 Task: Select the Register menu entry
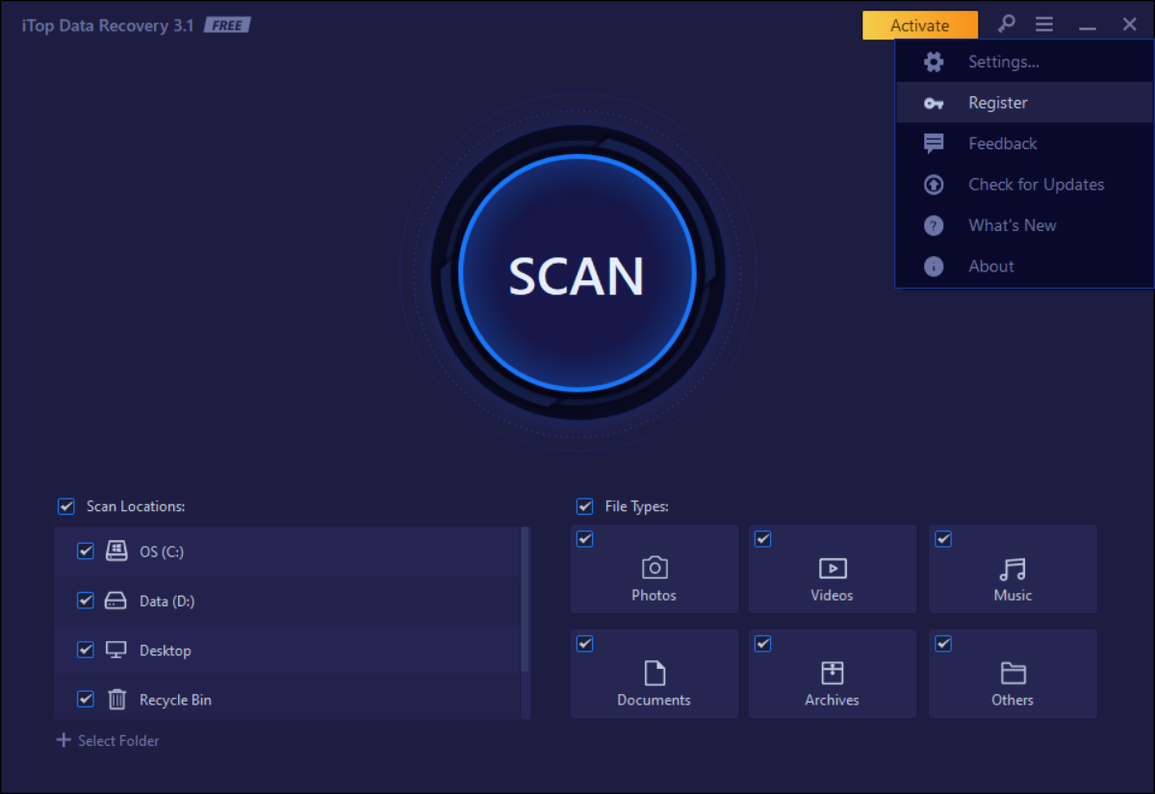pyautogui.click(x=1024, y=102)
